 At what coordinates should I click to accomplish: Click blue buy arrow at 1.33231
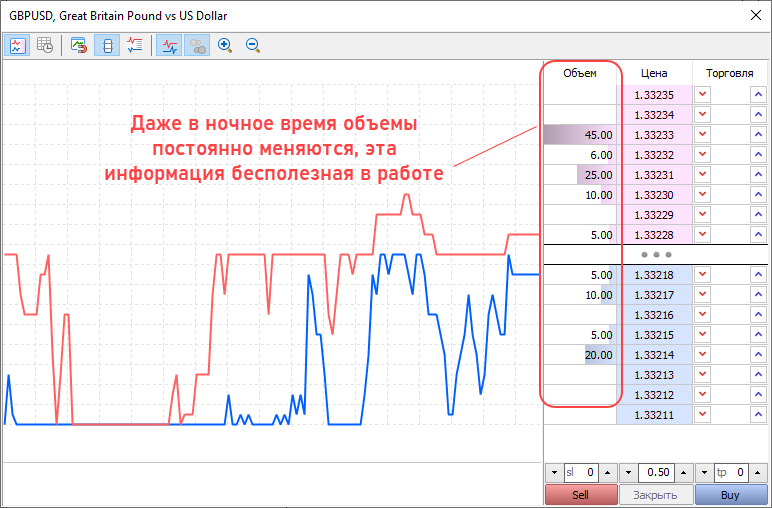[758, 175]
